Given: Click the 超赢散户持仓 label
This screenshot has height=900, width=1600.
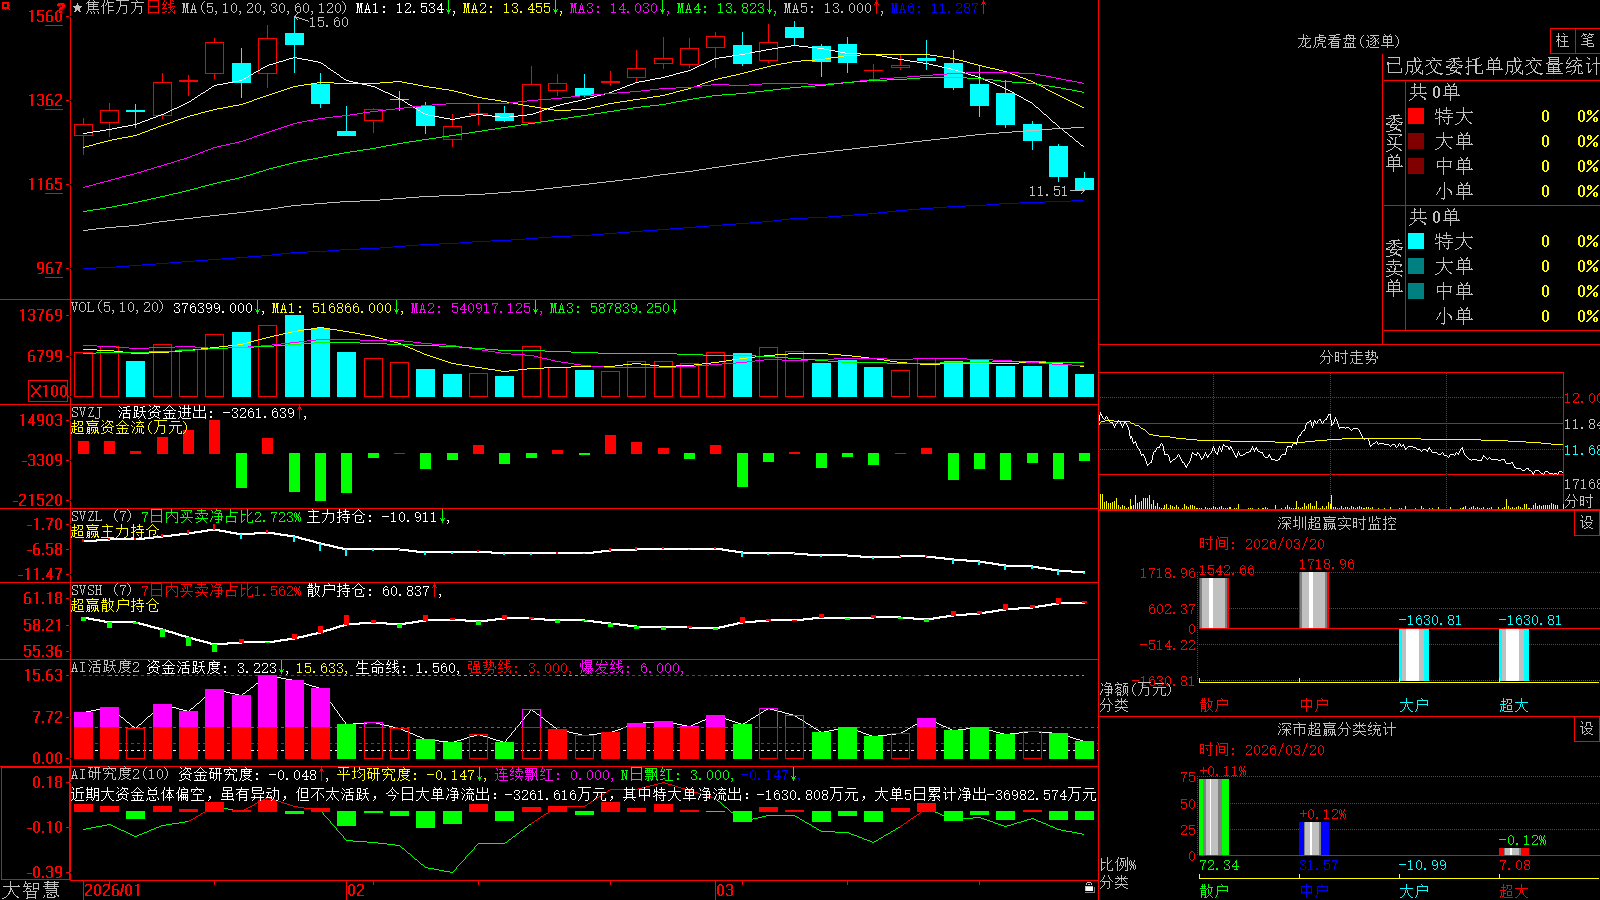Looking at the screenshot, I should 115,605.
